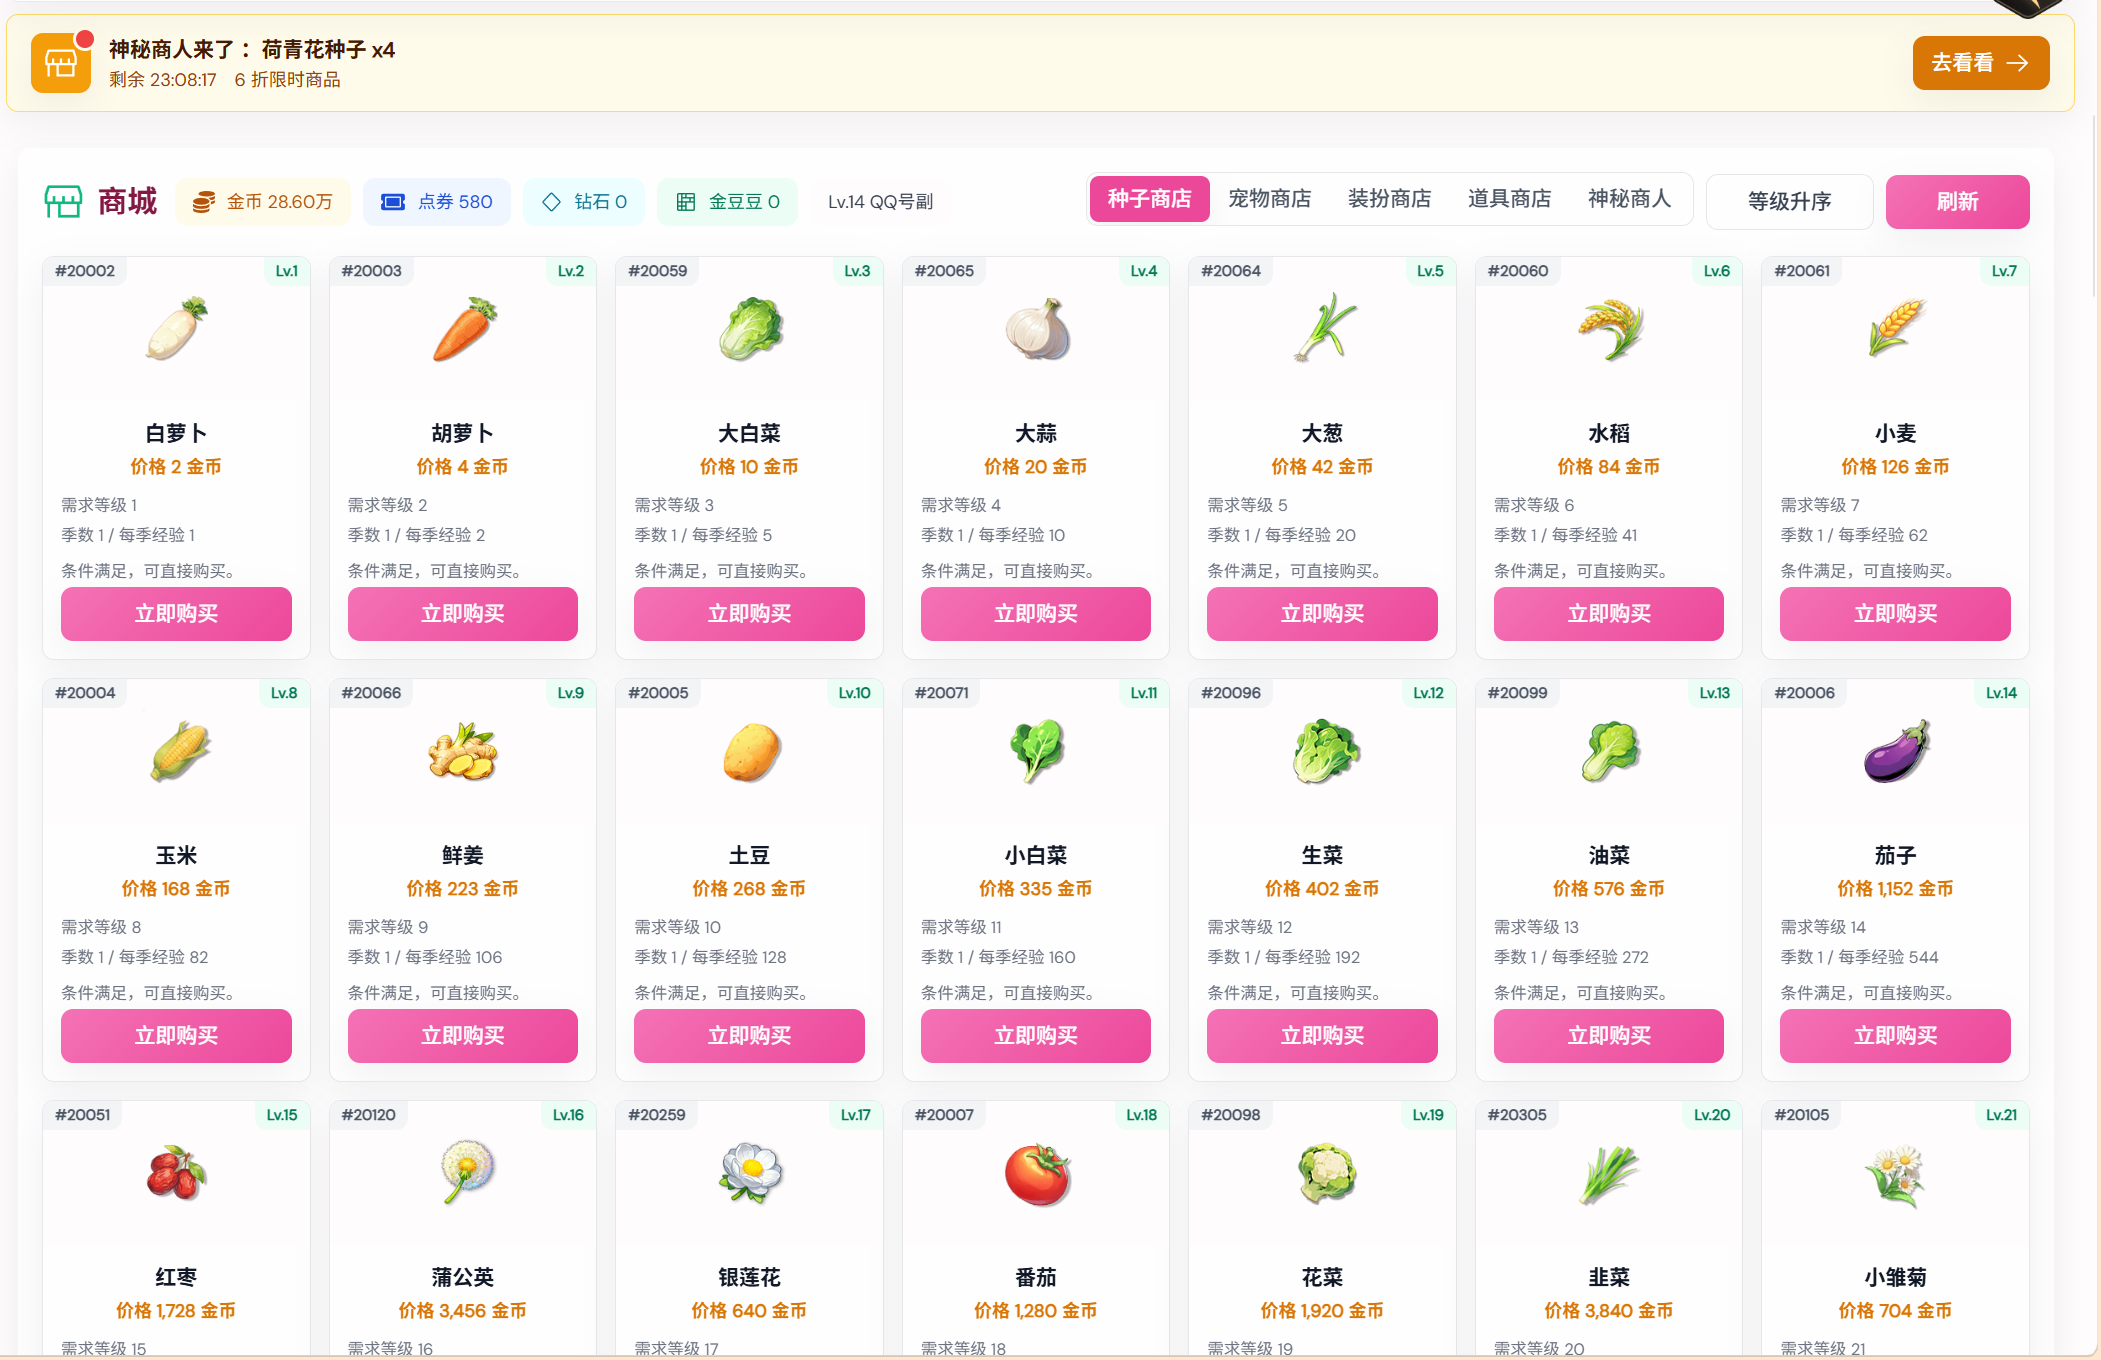2101x1360 pixels.
Task: Go to the 神秘商人 tab
Action: point(1630,199)
